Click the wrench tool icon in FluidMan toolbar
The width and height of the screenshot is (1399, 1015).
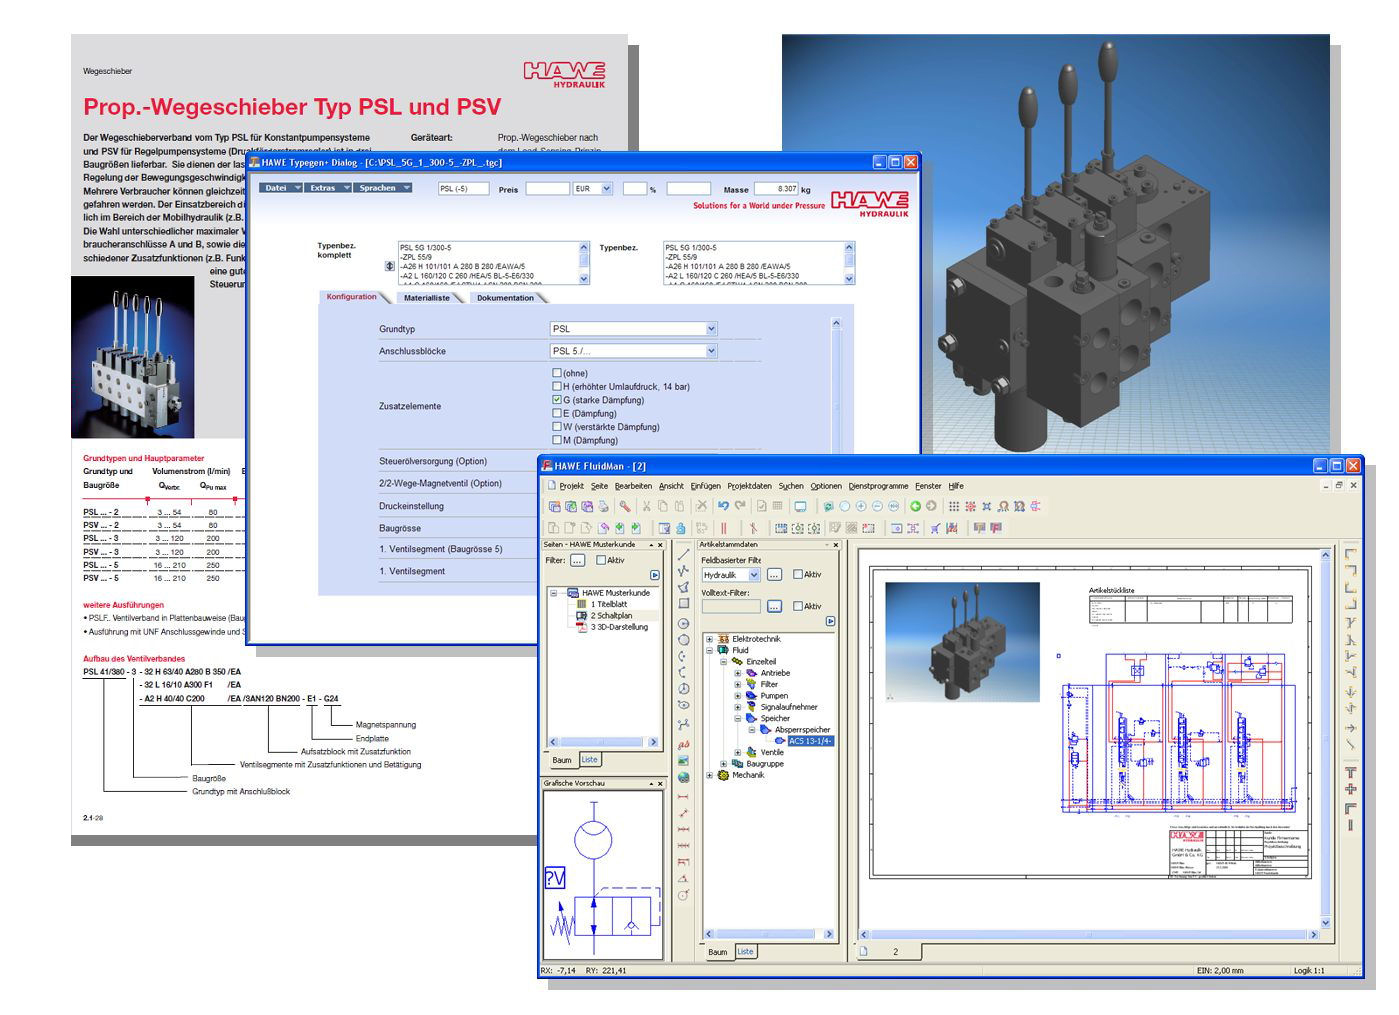(624, 506)
